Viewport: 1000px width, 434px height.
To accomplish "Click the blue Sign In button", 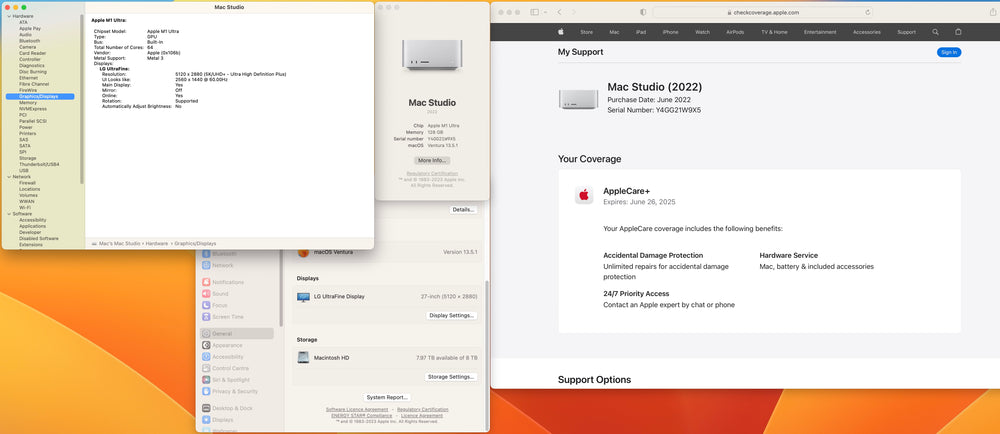I will point(949,52).
